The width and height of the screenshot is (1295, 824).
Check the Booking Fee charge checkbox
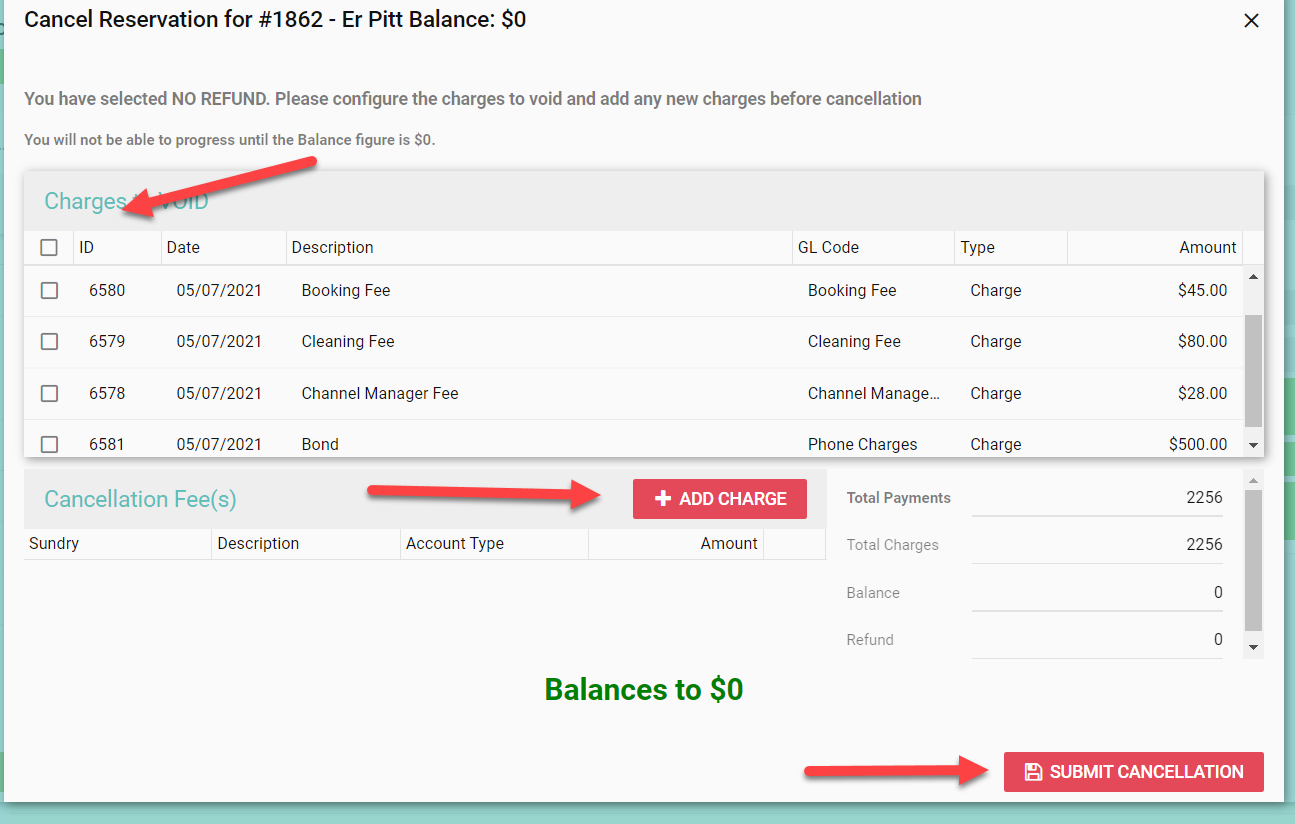point(49,290)
